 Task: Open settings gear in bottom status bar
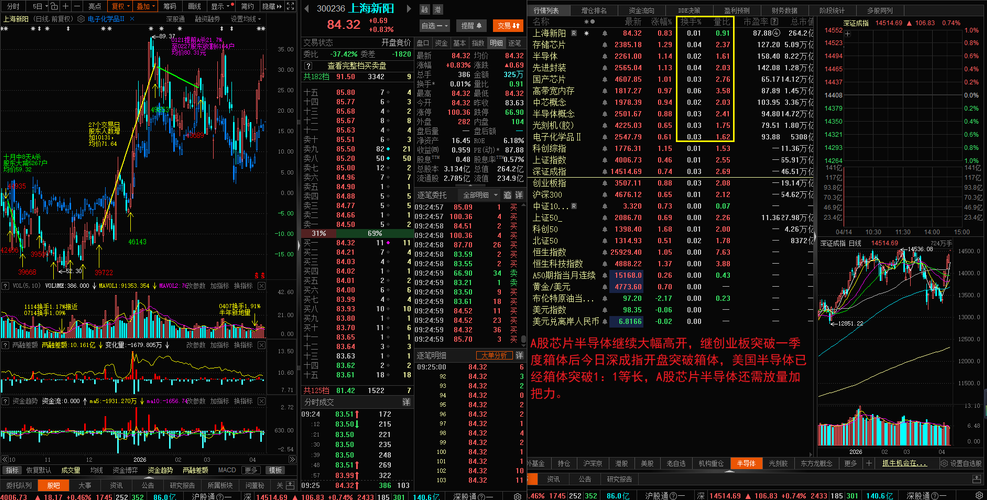(x=979, y=496)
